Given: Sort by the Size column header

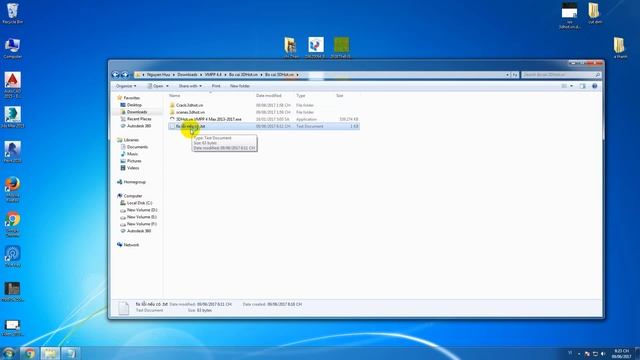Looking at the screenshot, I should 340,96.
